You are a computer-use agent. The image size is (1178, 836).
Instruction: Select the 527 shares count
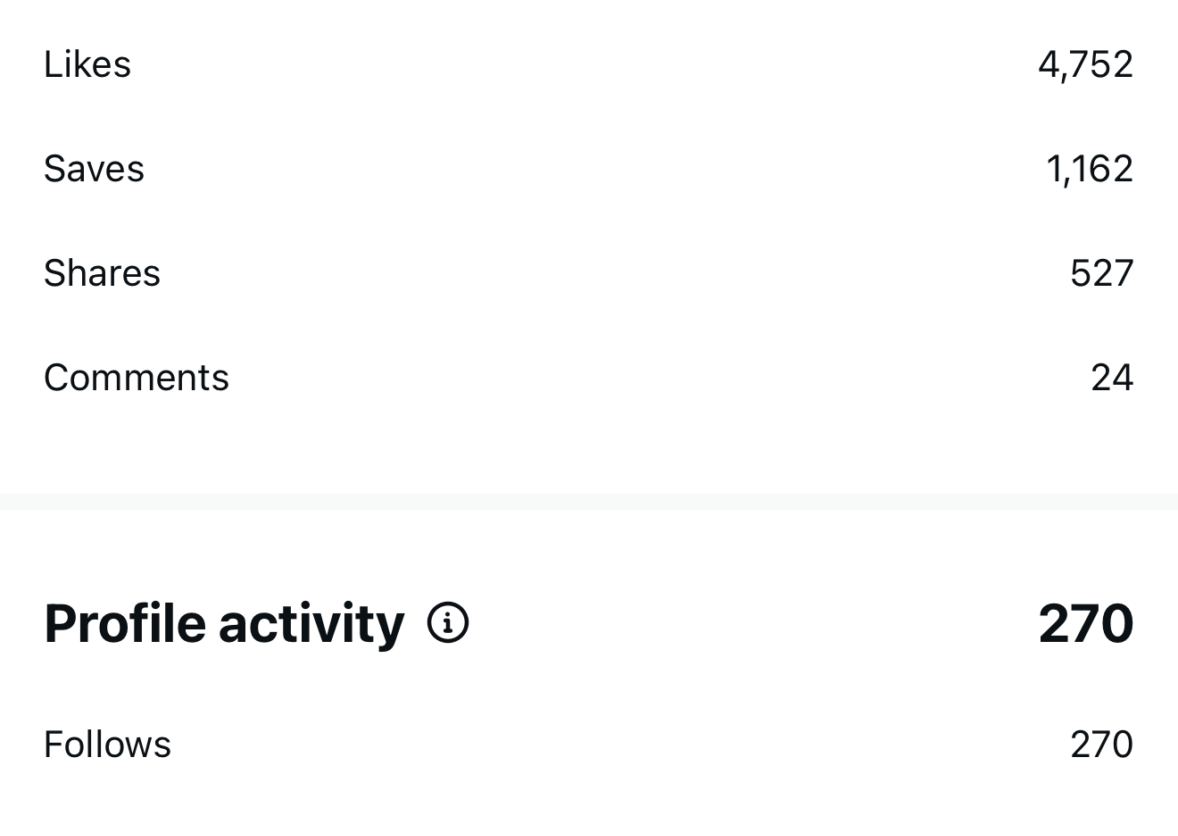coord(1101,273)
